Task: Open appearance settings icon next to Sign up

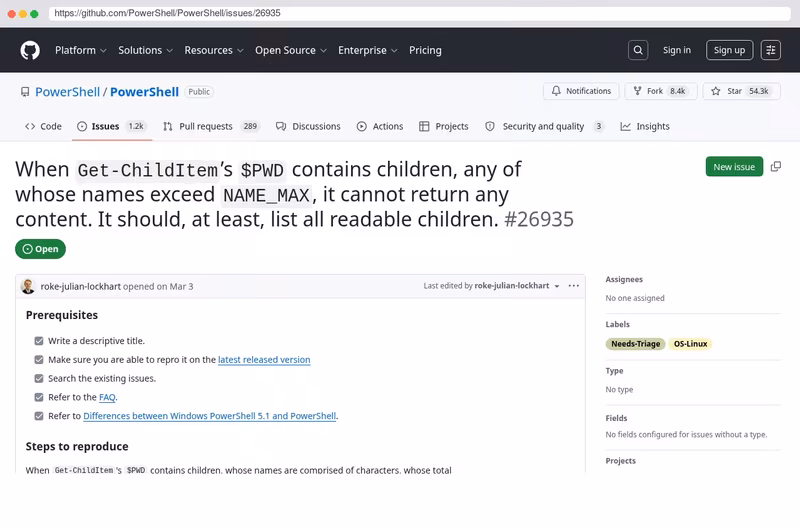Action: coord(770,50)
